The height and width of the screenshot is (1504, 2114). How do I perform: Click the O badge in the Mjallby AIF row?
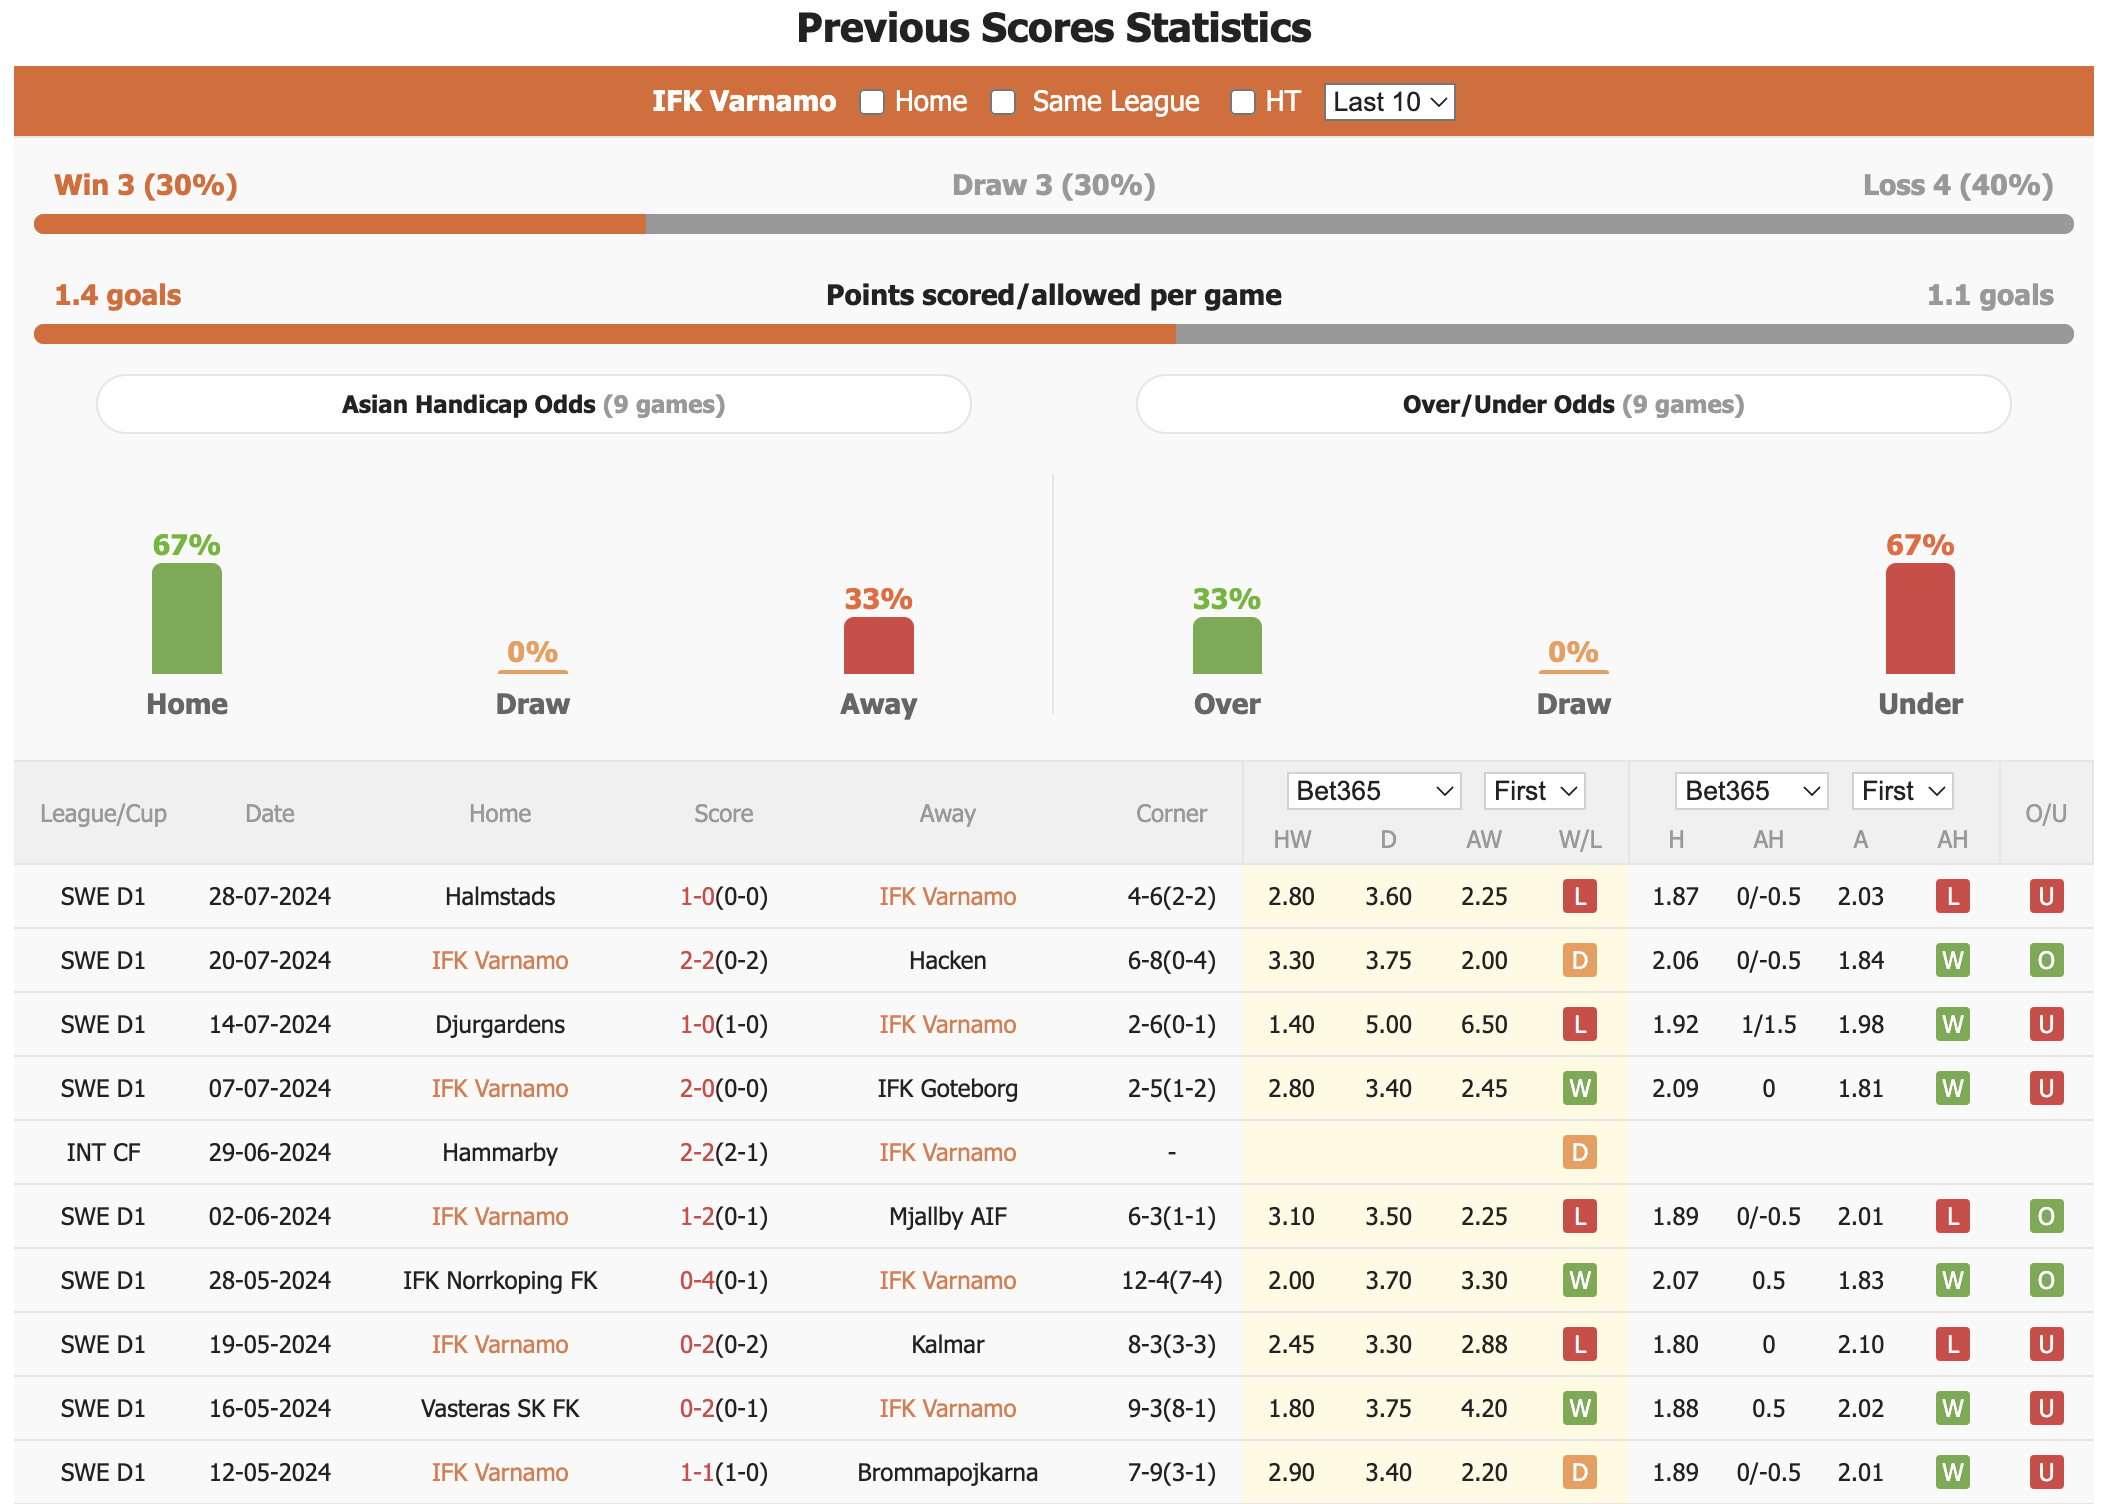[2046, 1216]
